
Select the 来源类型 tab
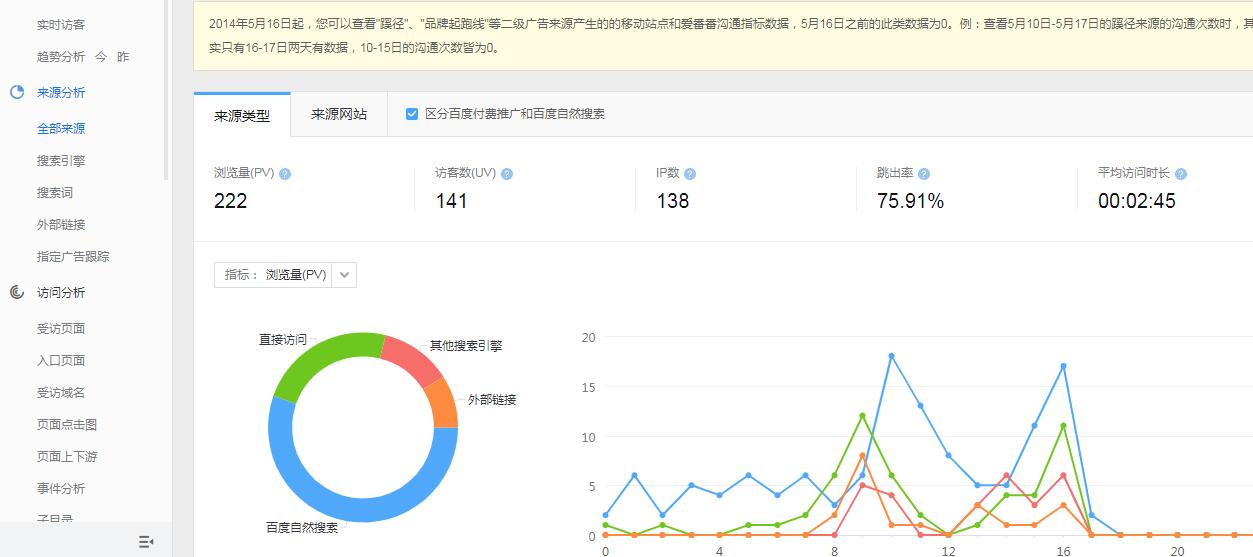pyautogui.click(x=242, y=115)
